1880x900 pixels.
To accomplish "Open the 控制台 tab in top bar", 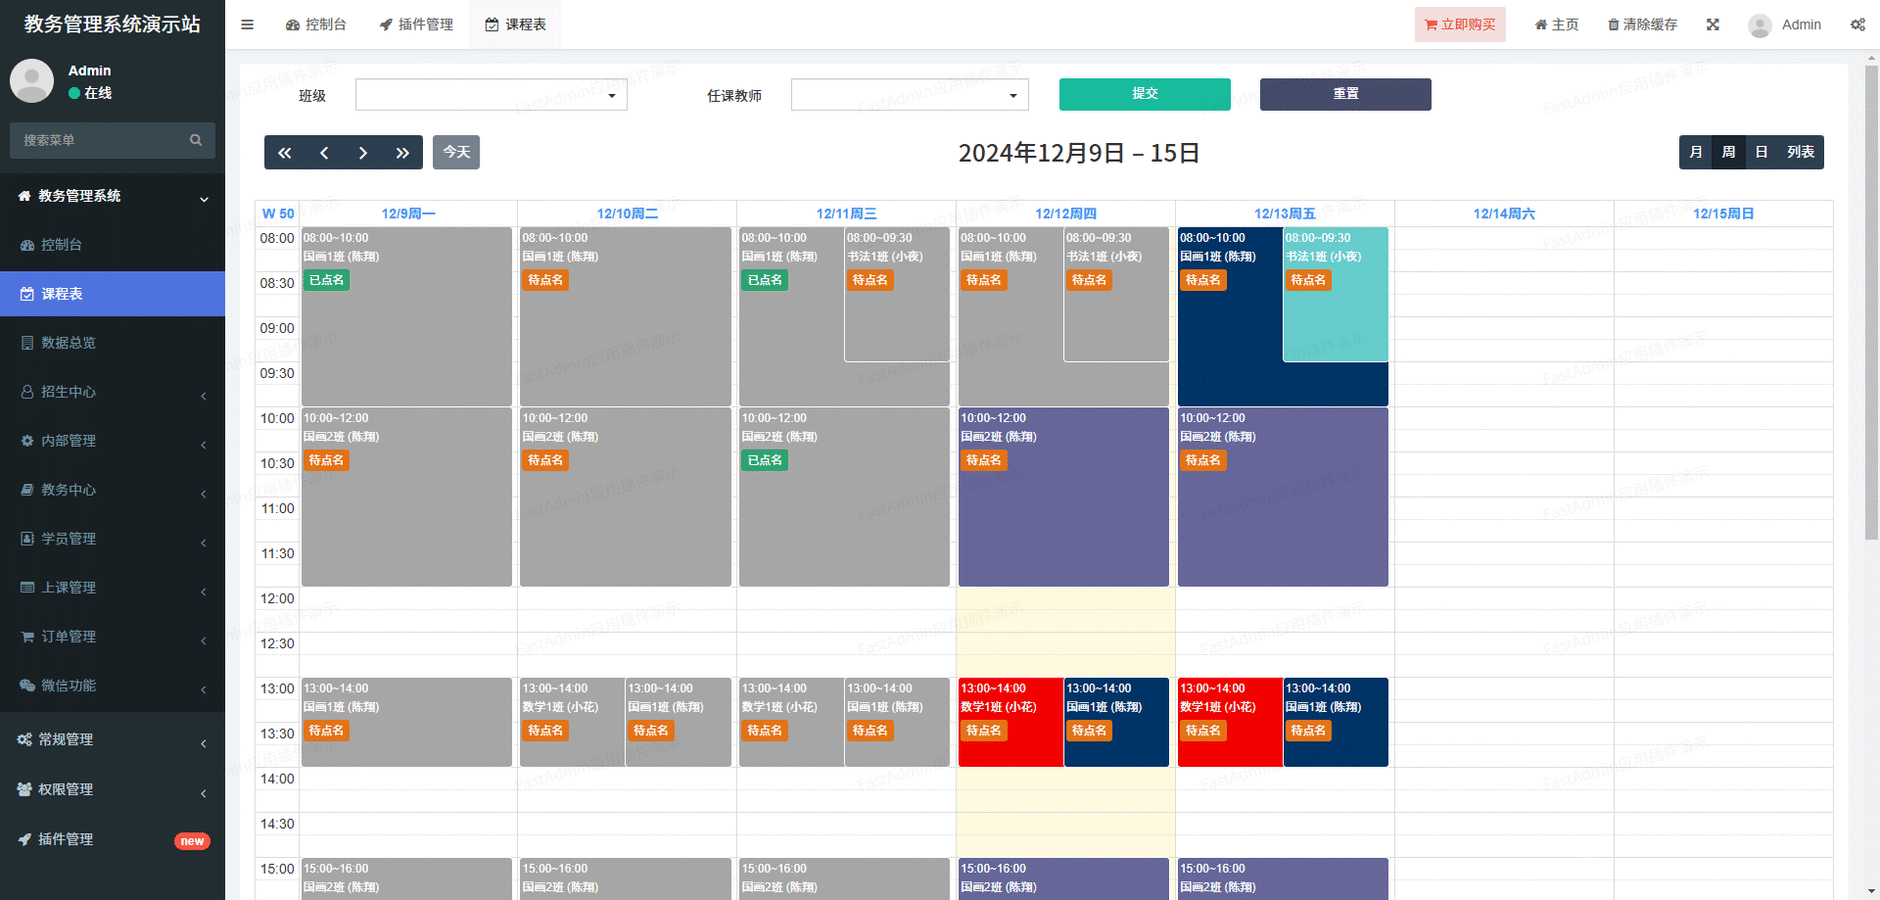I will (x=316, y=25).
